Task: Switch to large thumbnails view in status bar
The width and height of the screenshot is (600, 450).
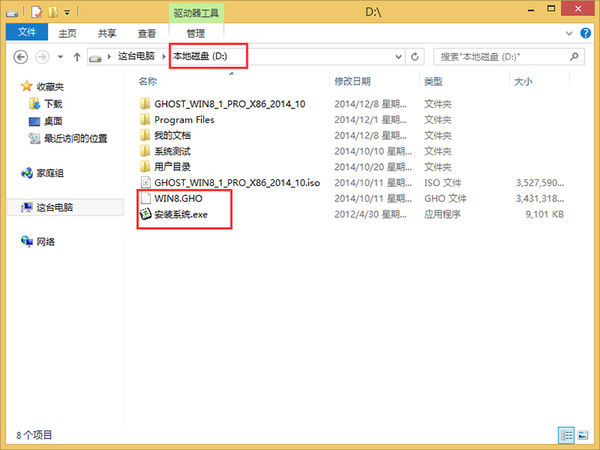Action: click(x=584, y=435)
